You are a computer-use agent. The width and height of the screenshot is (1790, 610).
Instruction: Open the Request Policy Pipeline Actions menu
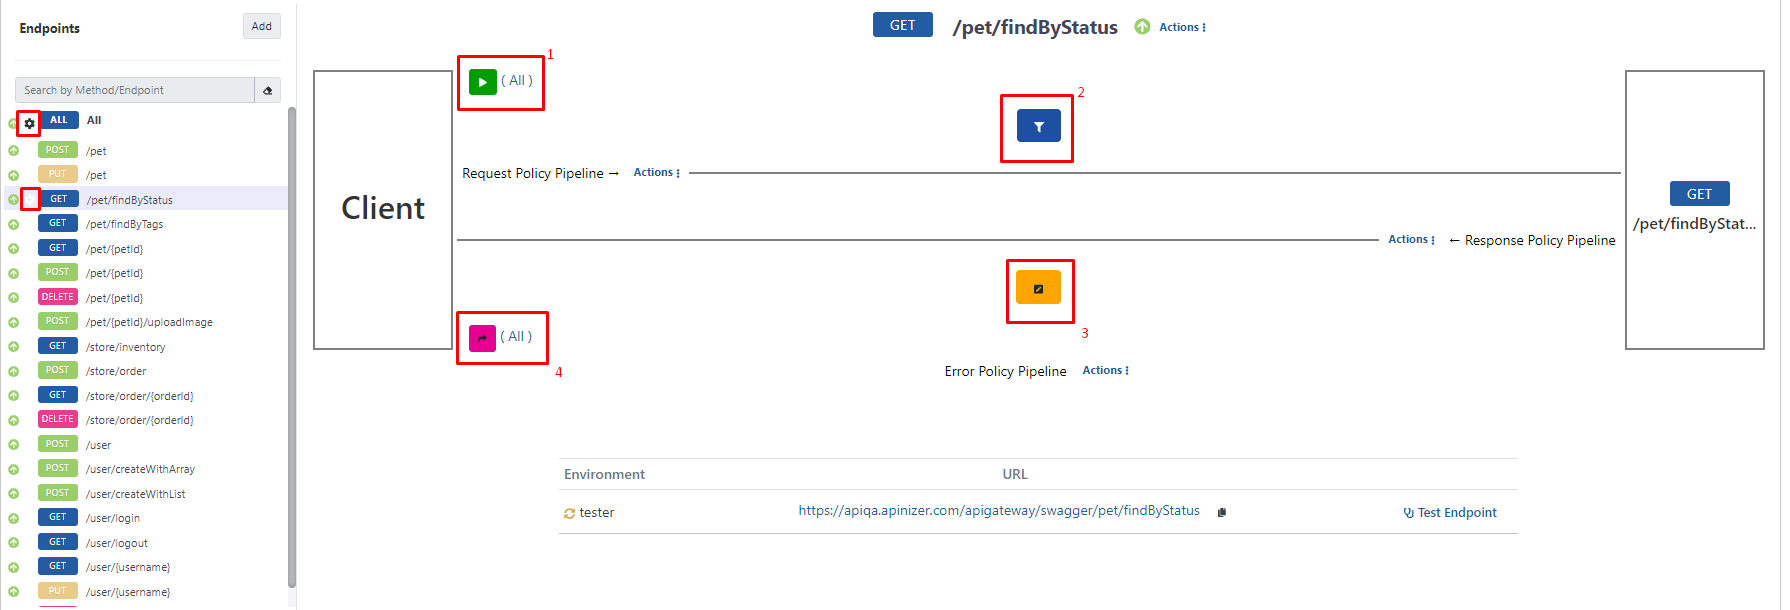click(x=656, y=173)
